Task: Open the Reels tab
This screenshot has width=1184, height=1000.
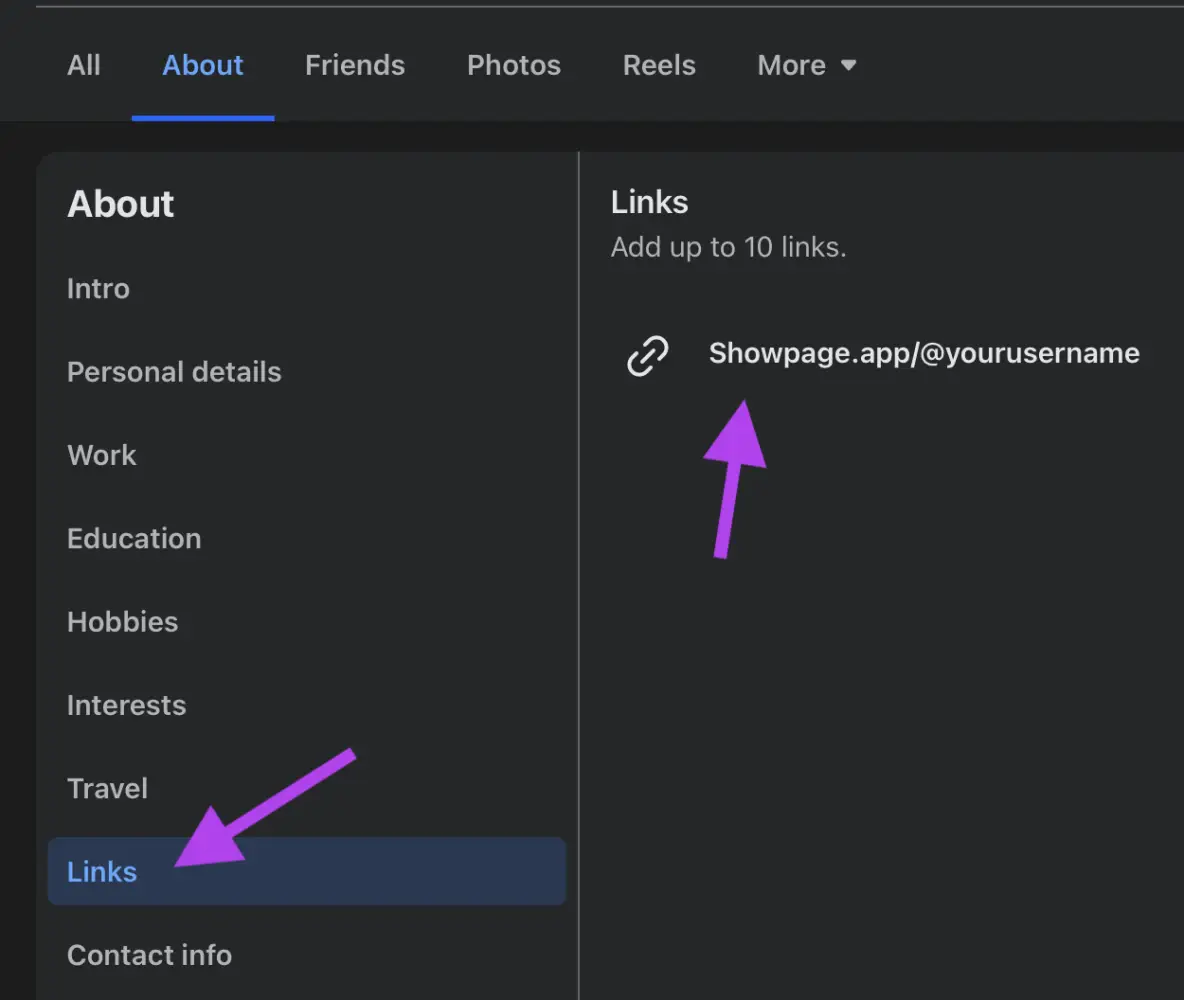Action: pyautogui.click(x=658, y=66)
